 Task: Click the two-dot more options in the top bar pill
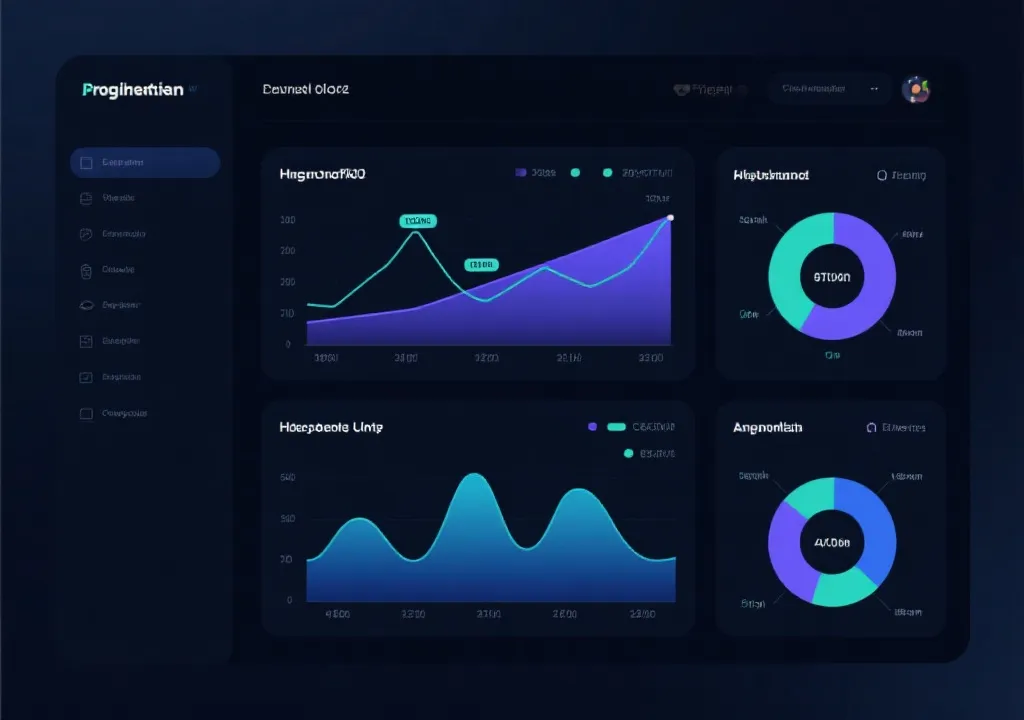[874, 89]
